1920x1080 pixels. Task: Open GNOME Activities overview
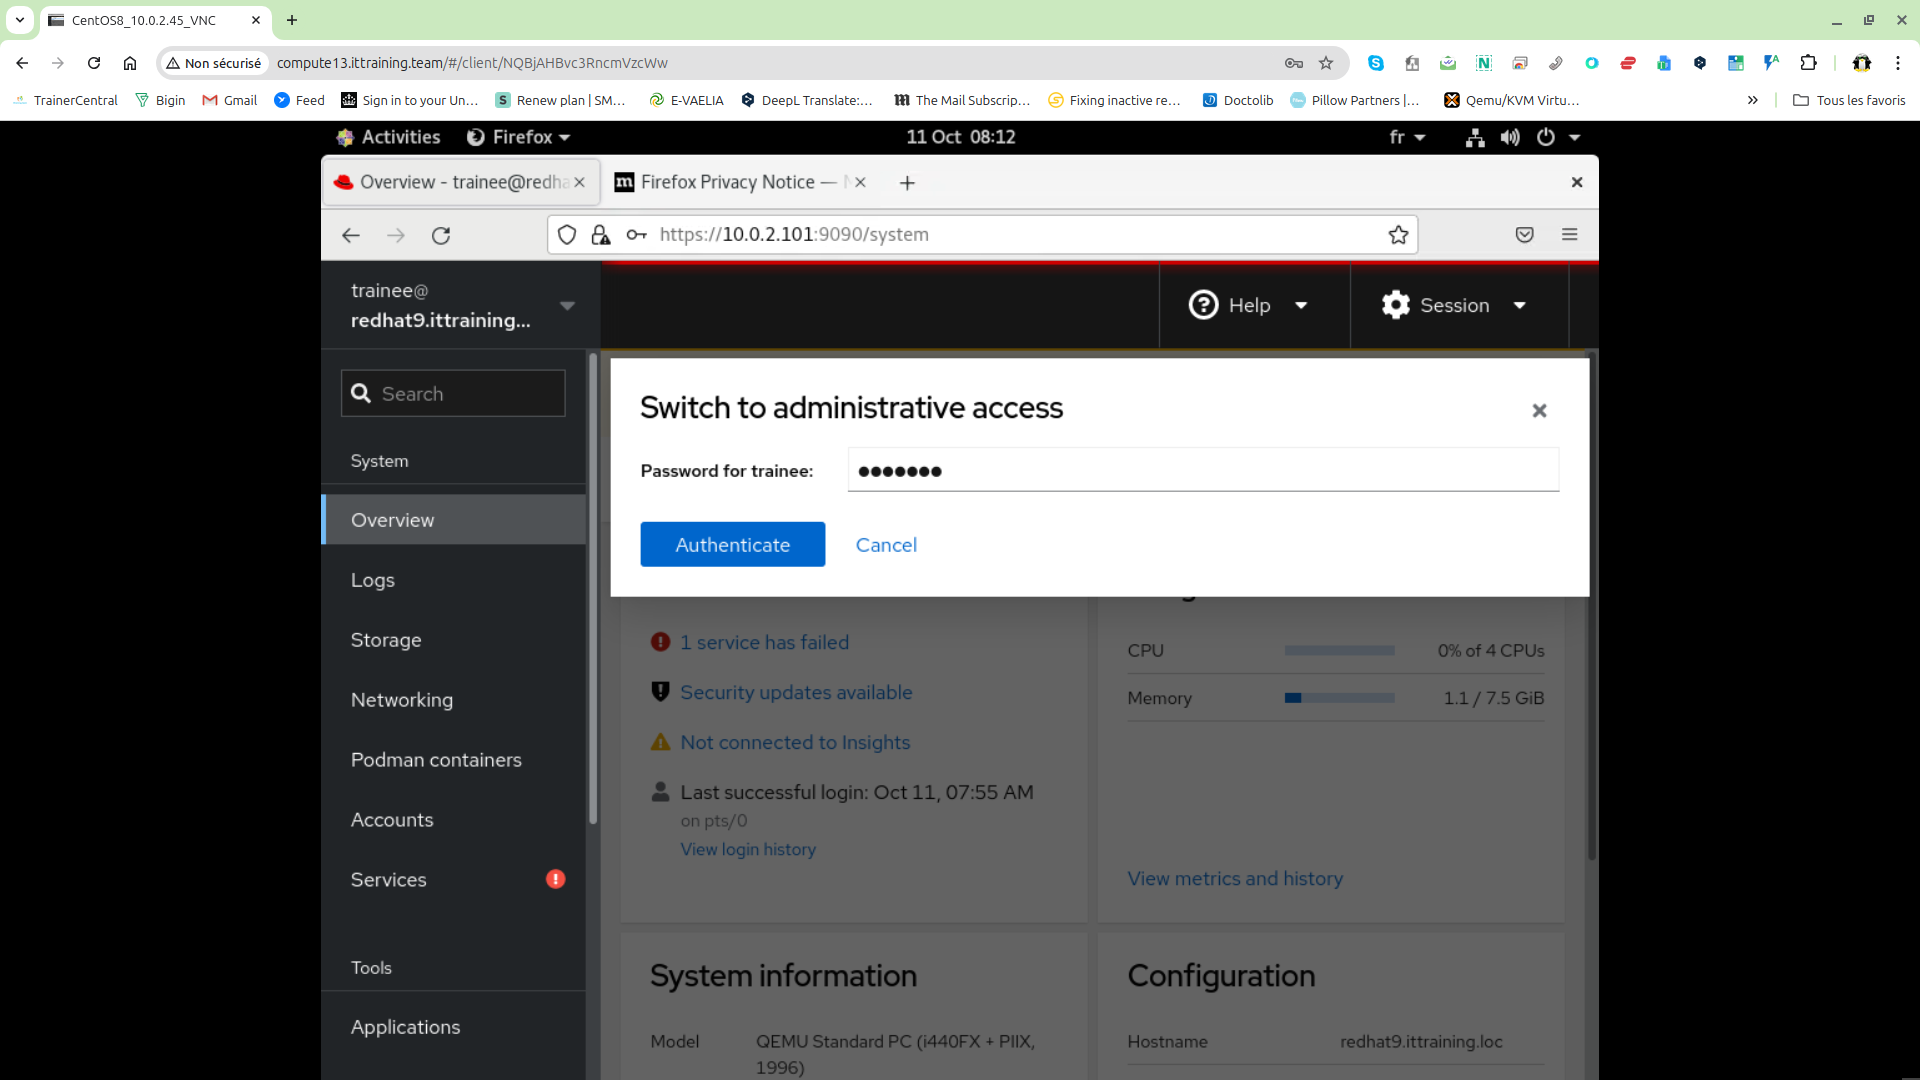390,137
